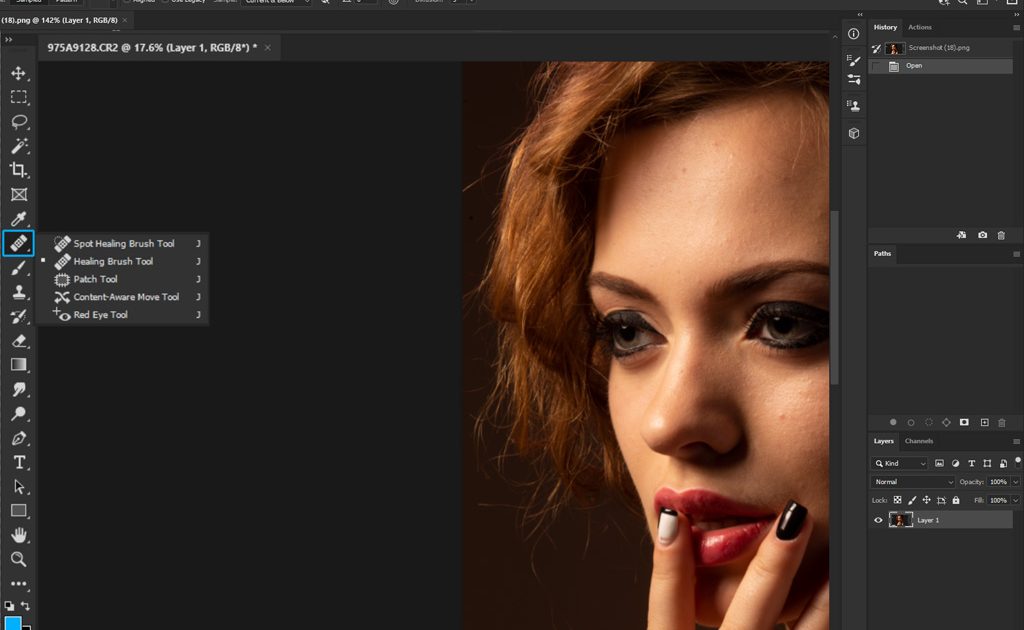Open History panel menu
Viewport: 1024px width, 630px height.
1016,27
